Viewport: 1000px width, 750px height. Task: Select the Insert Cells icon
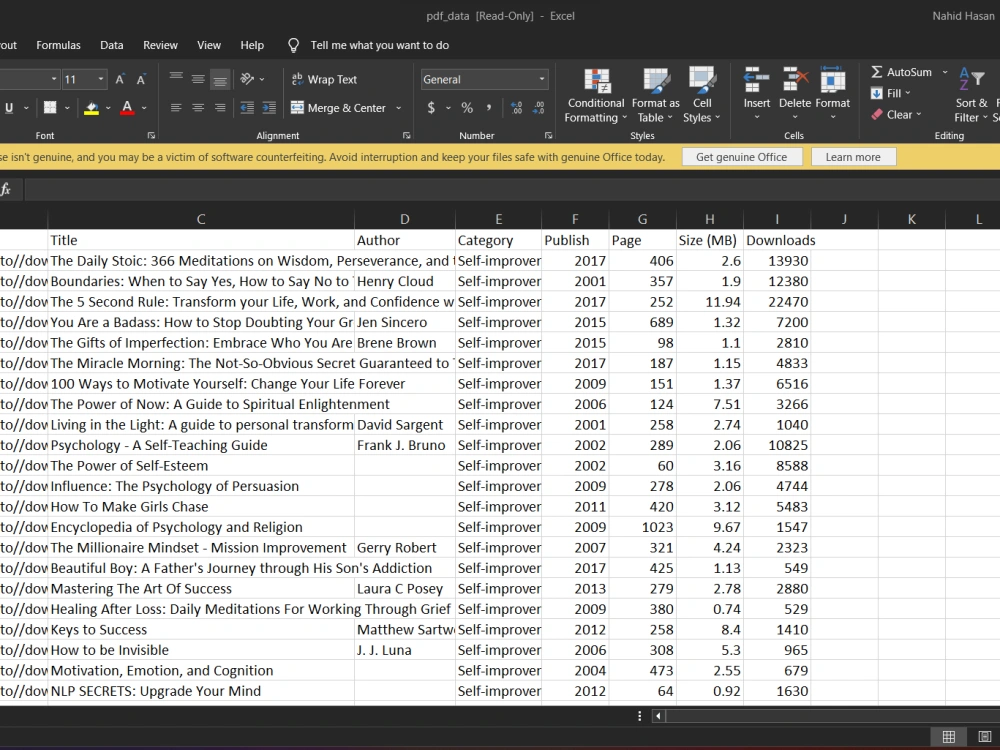click(756, 94)
